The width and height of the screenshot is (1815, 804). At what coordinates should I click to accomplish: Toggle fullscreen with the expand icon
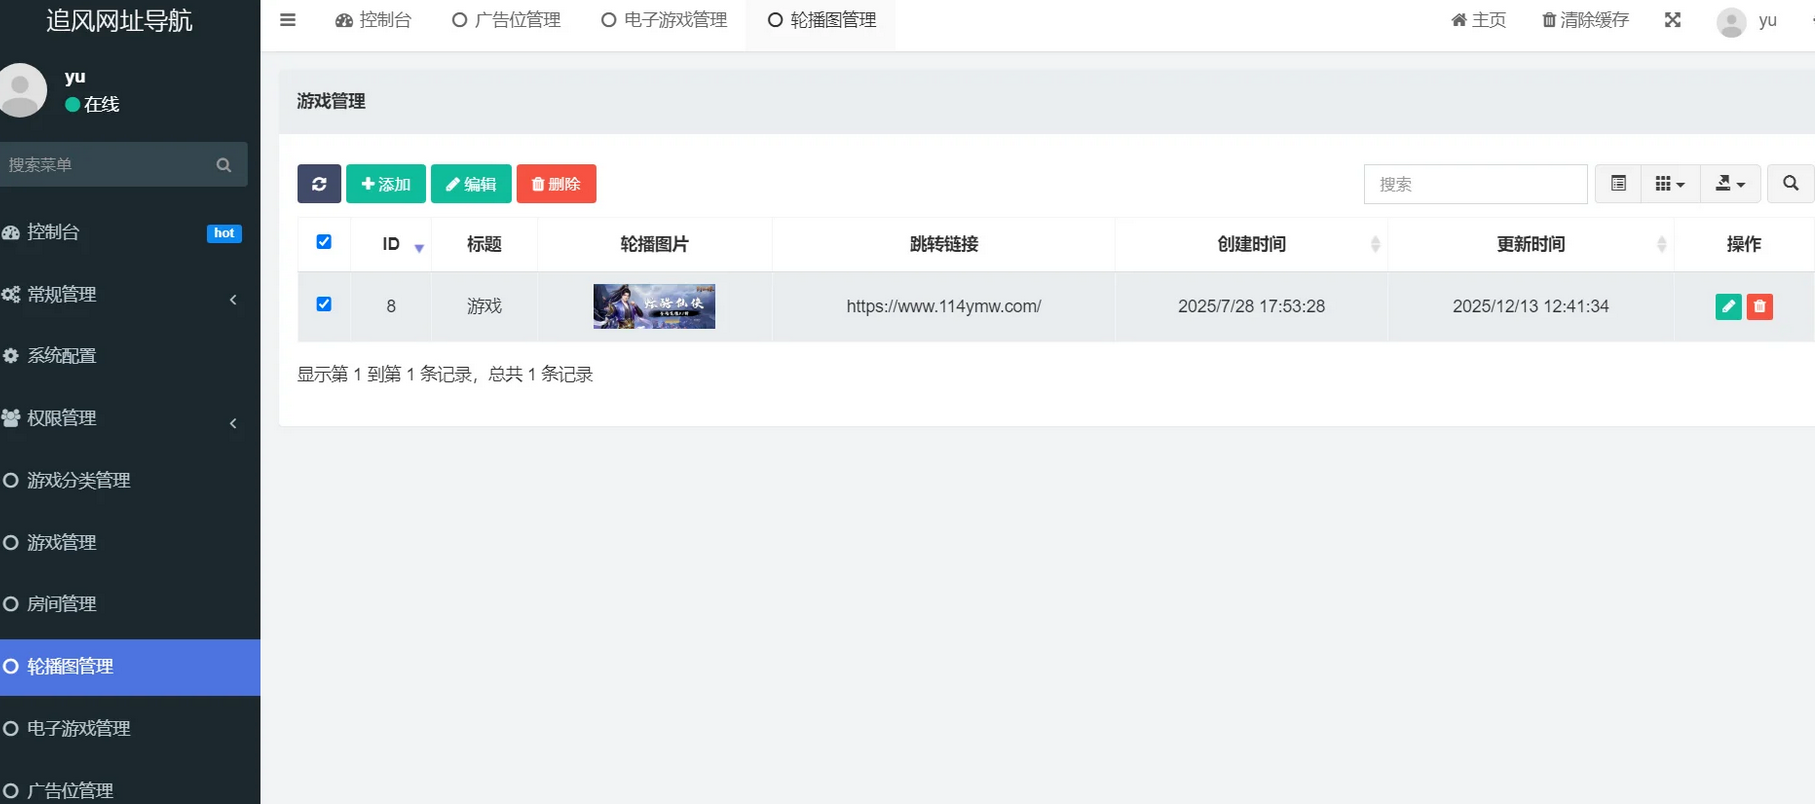pos(1673,20)
